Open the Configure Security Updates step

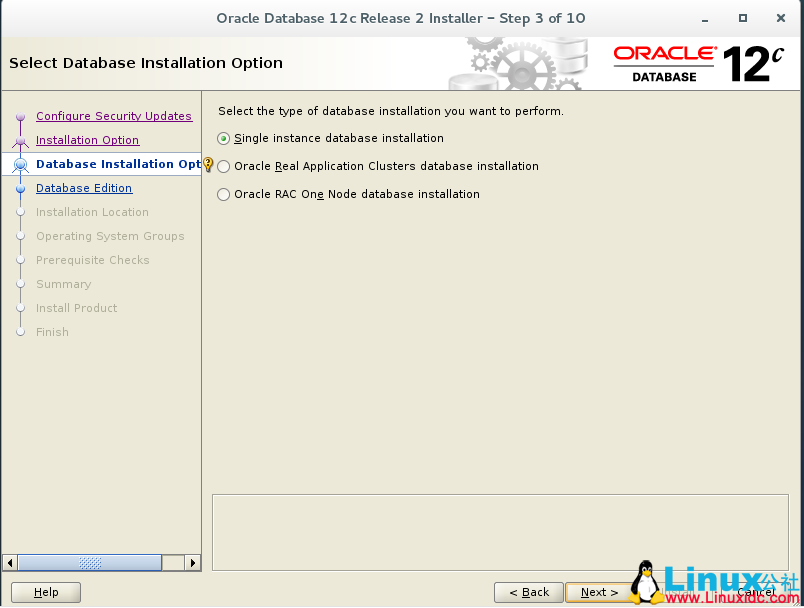[x=113, y=116]
